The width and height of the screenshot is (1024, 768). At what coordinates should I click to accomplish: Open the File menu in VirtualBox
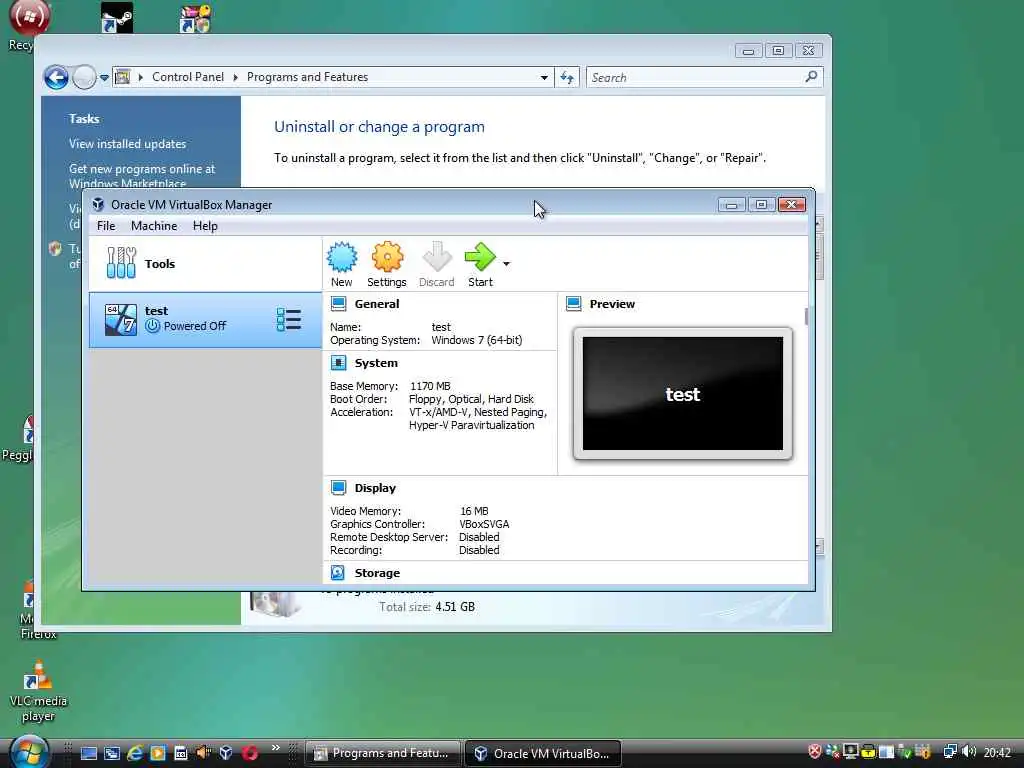click(x=106, y=226)
